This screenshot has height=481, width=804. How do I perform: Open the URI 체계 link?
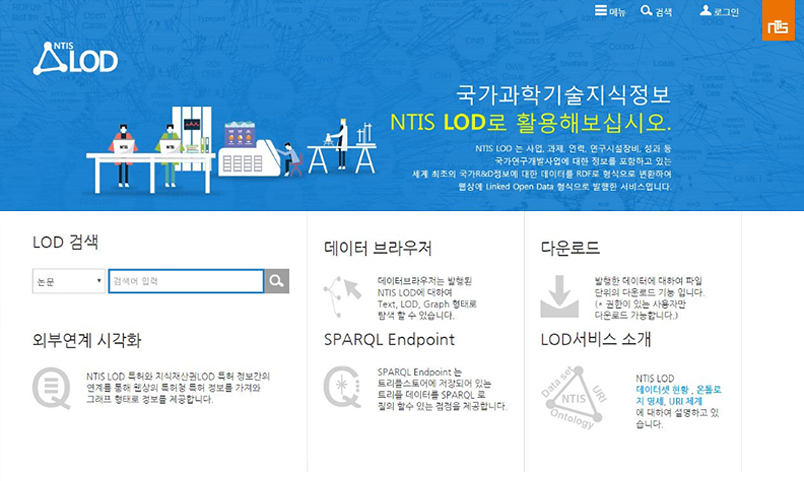coord(686,402)
